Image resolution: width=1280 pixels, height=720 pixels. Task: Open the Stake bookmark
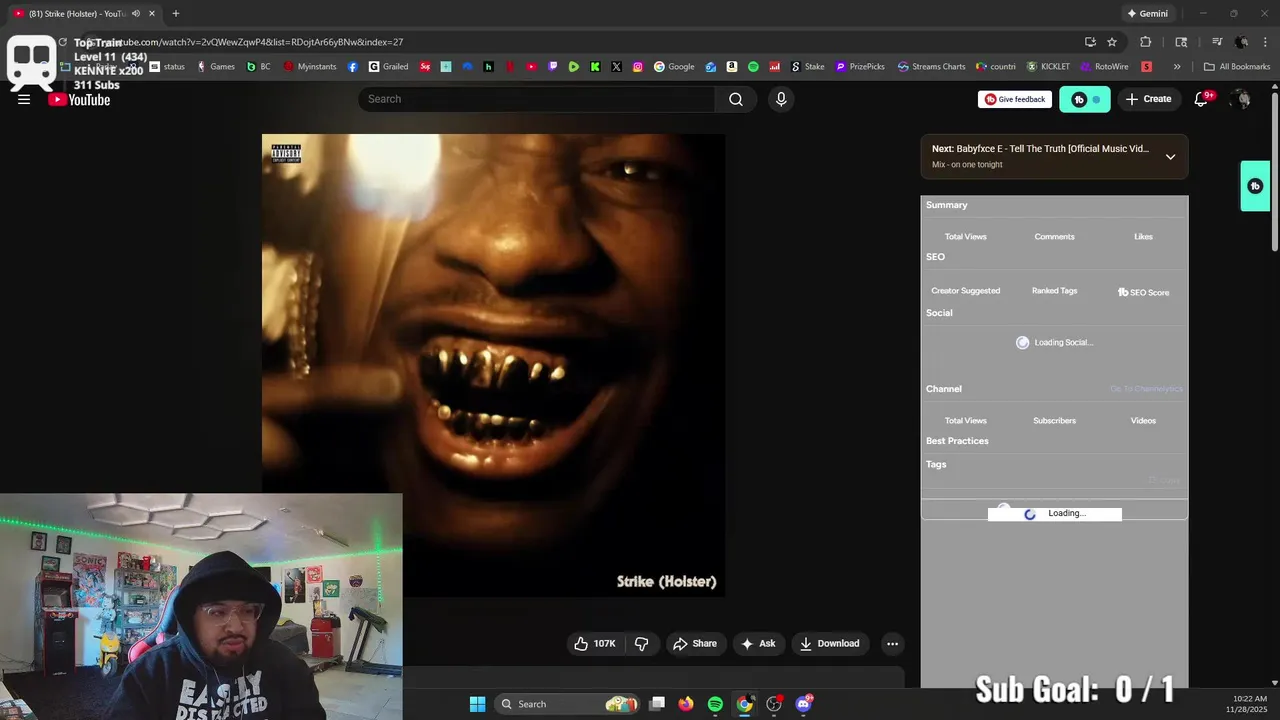point(808,67)
